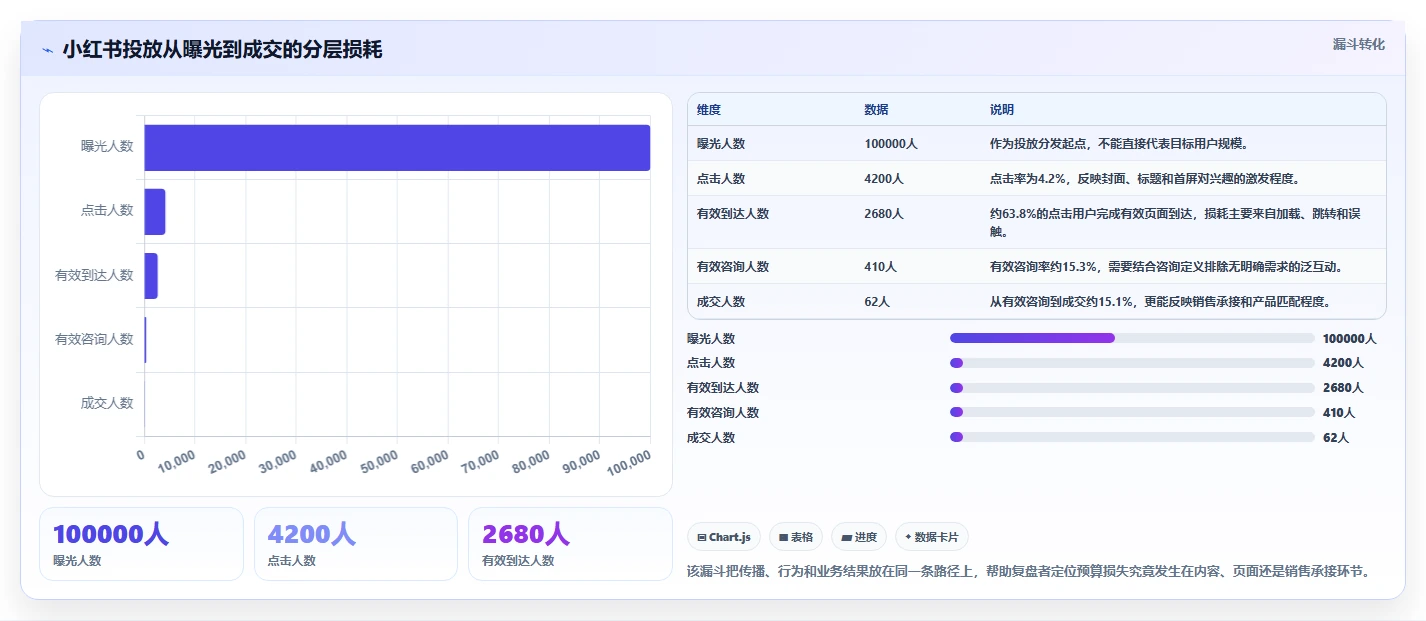Click the 410人 value in the table

coord(881,267)
